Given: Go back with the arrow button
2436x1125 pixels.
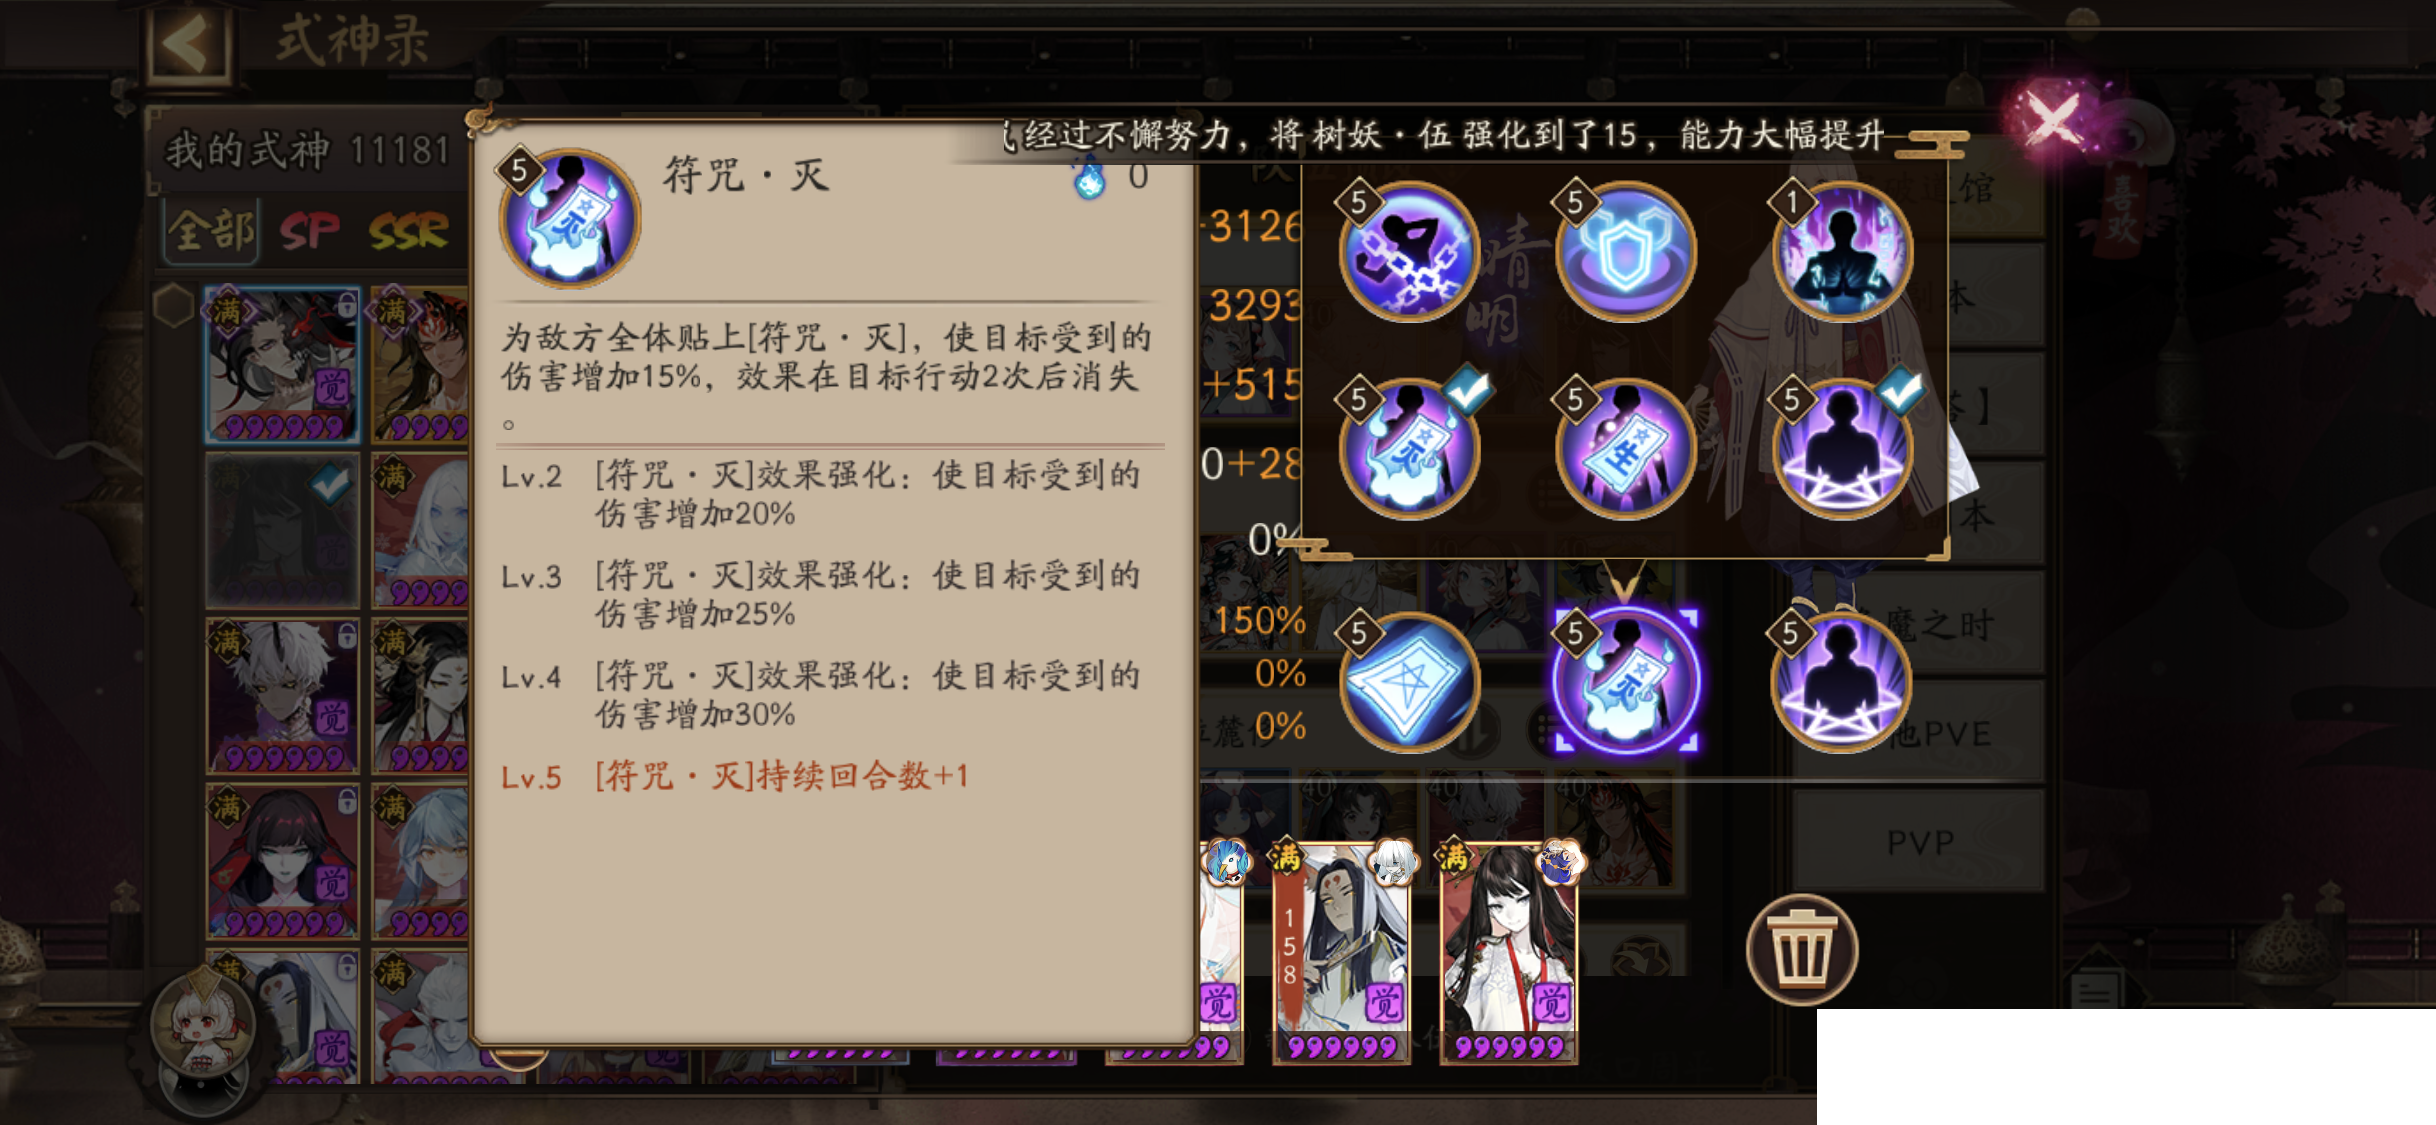Looking at the screenshot, I should 187,43.
